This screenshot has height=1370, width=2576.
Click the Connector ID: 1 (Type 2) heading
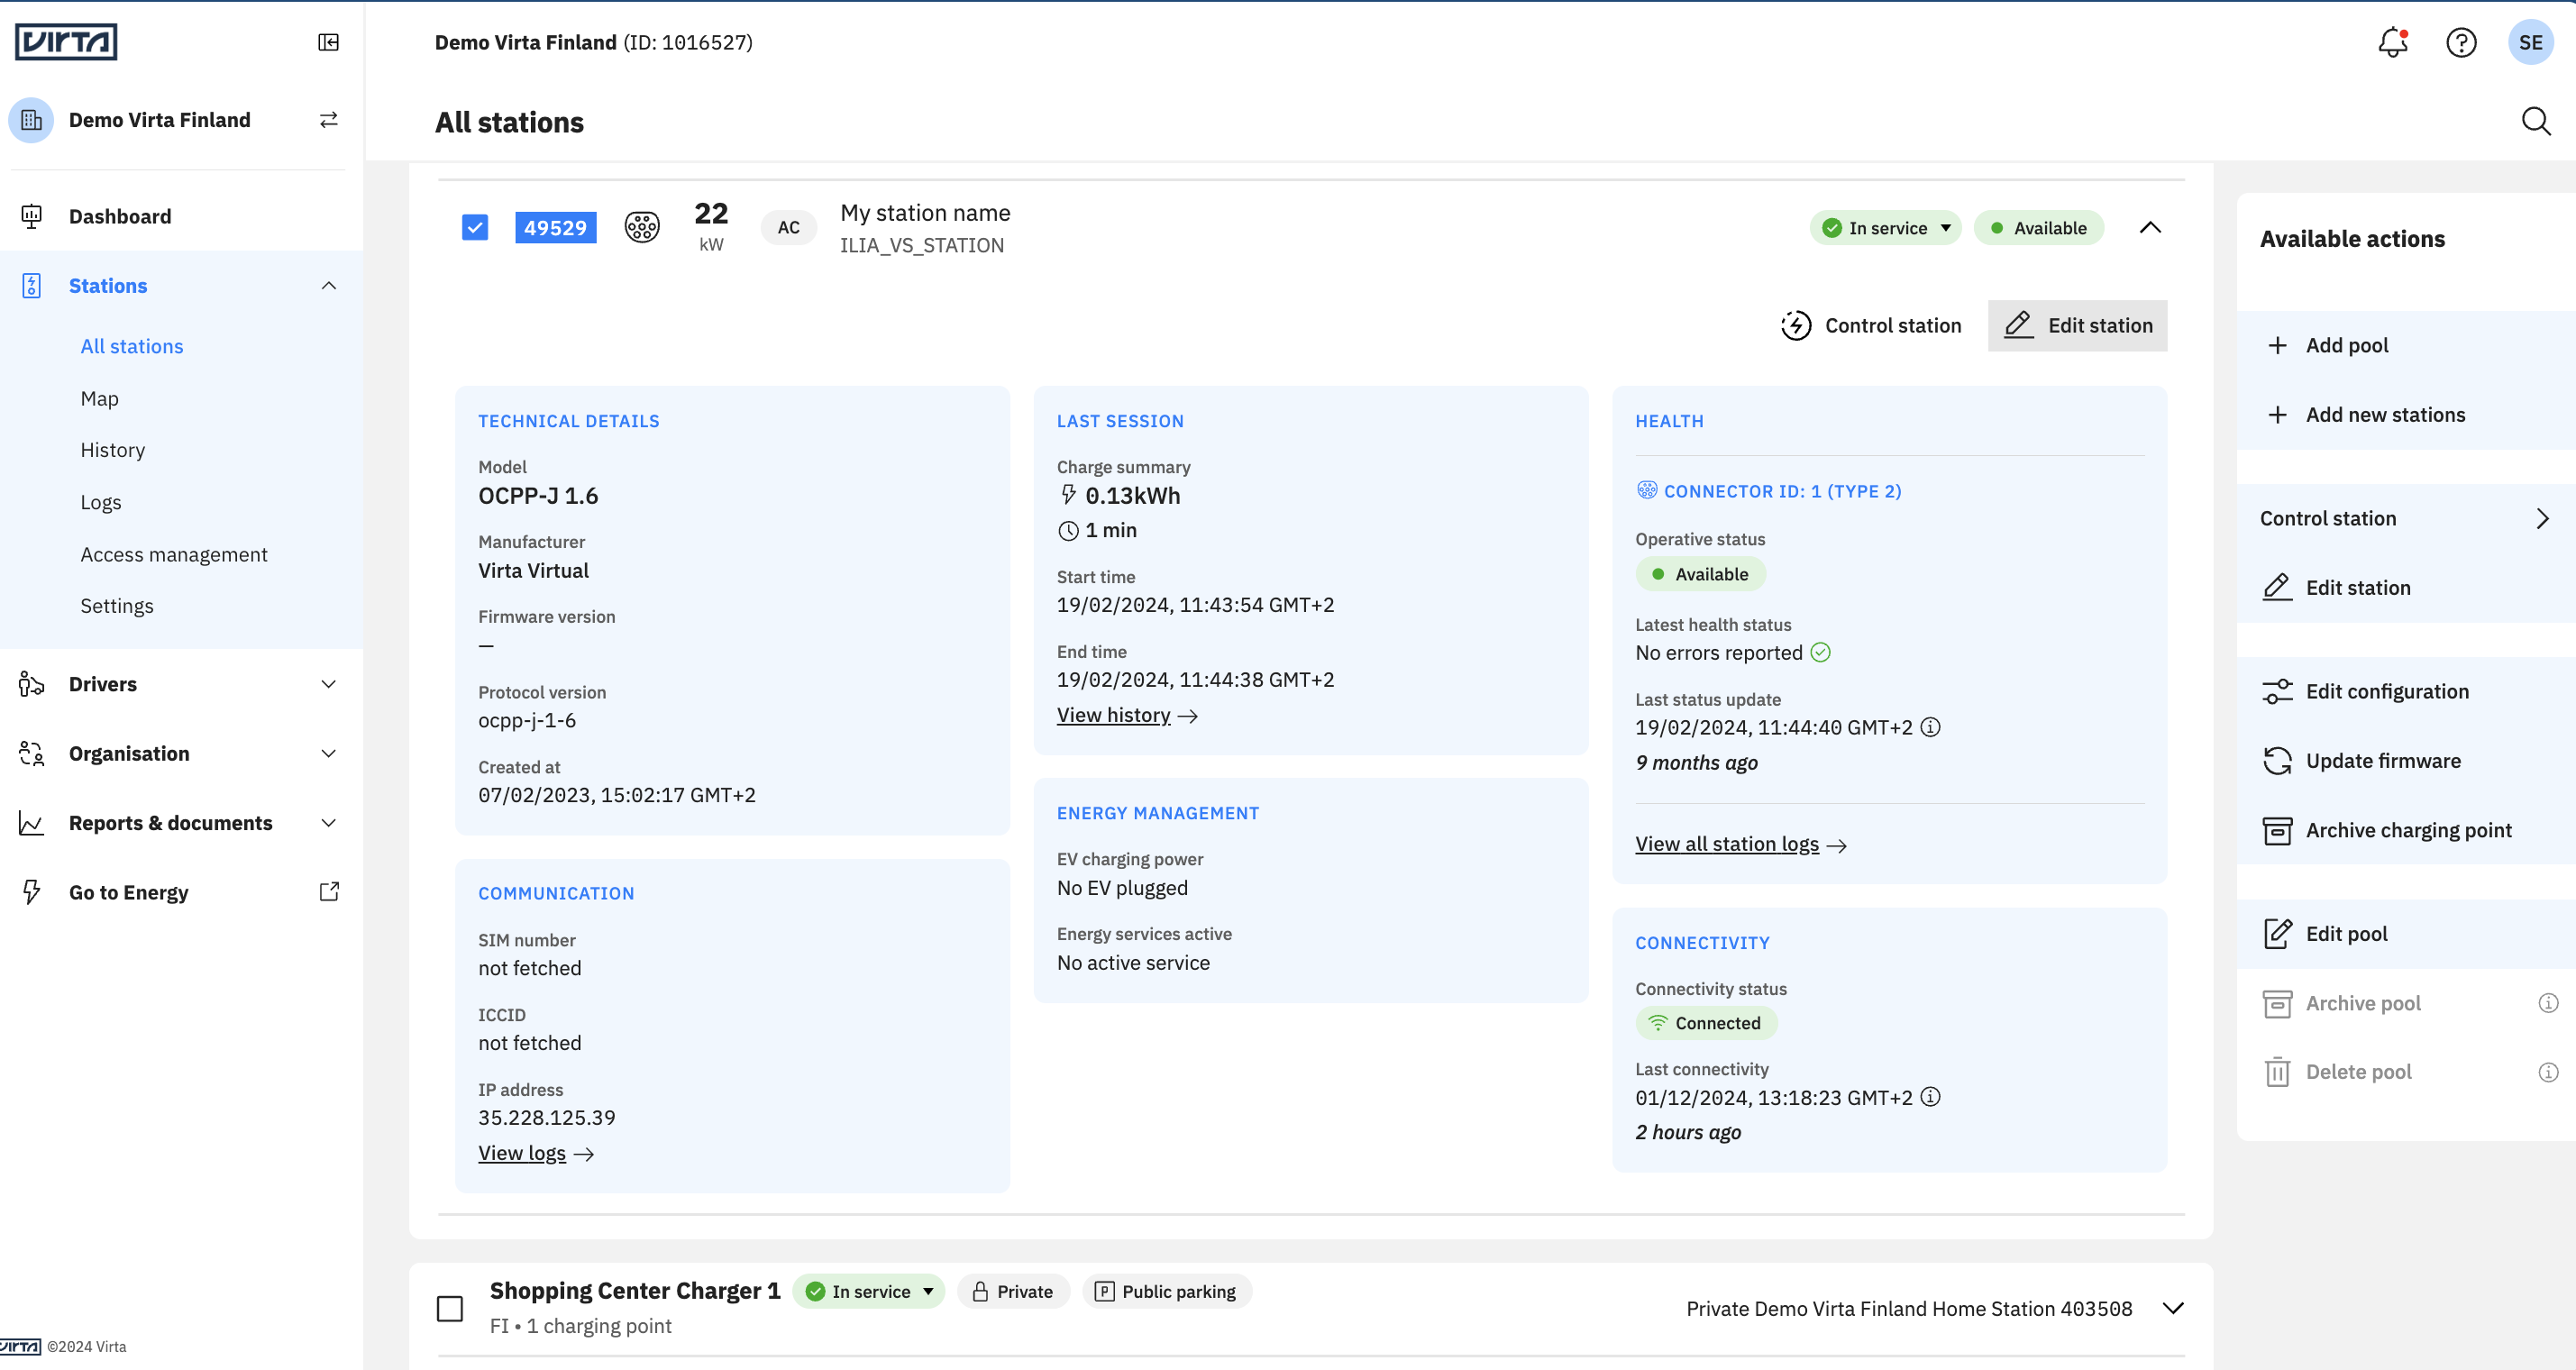pyautogui.click(x=1782, y=492)
